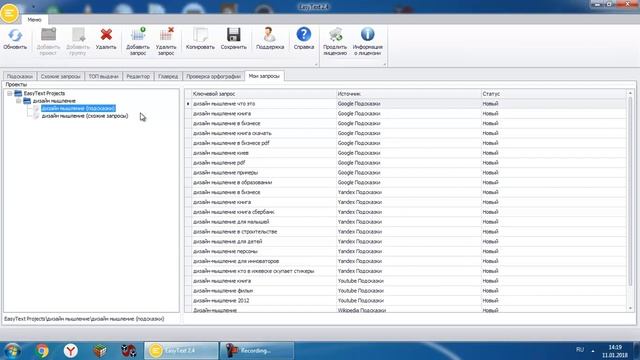Open the yellow EasyText application button
Screen dimensions: 640x360
pyautogui.click(x=9, y=13)
